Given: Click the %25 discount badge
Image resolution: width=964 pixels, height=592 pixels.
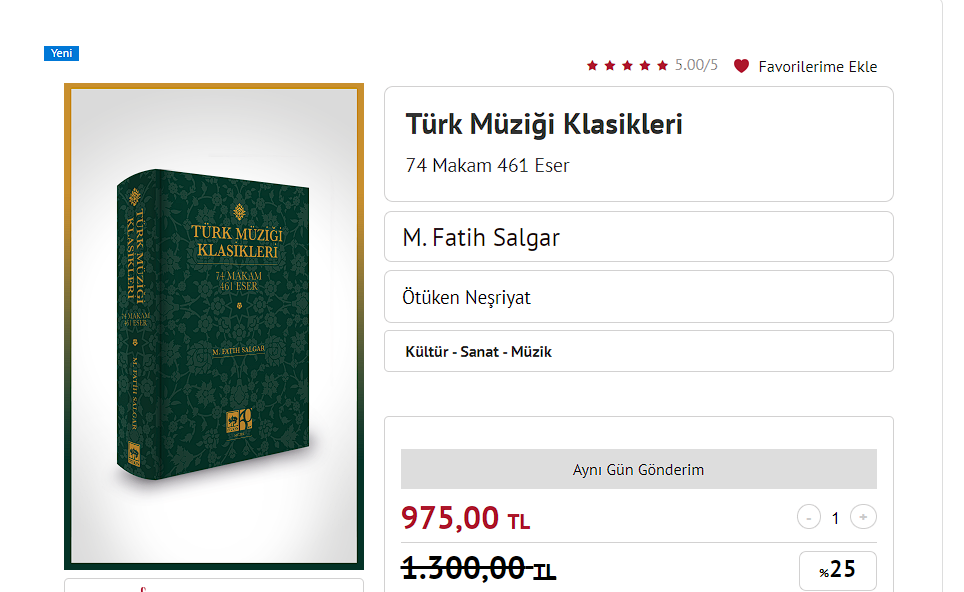Looking at the screenshot, I should 837,570.
